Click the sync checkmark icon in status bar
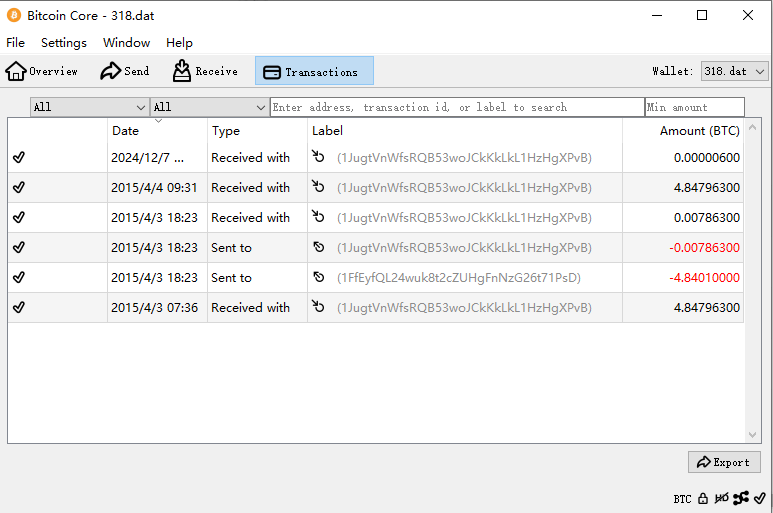 pos(760,498)
